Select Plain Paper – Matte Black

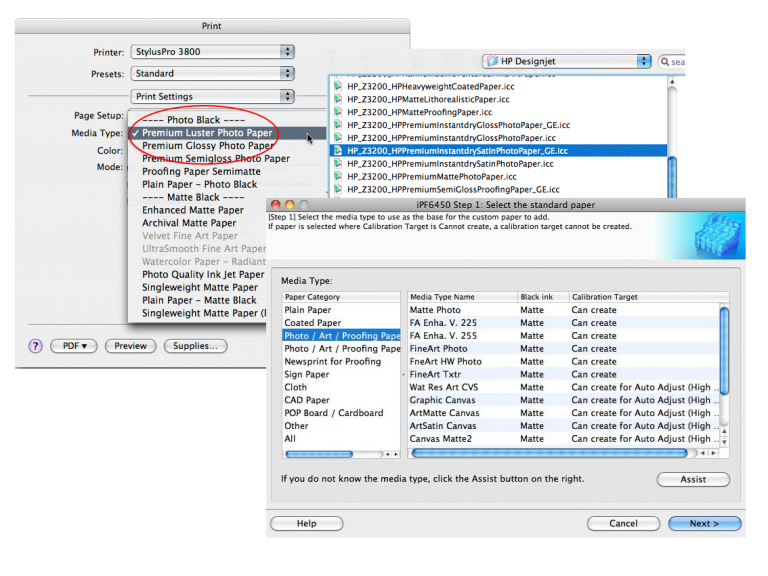pyautogui.click(x=199, y=300)
